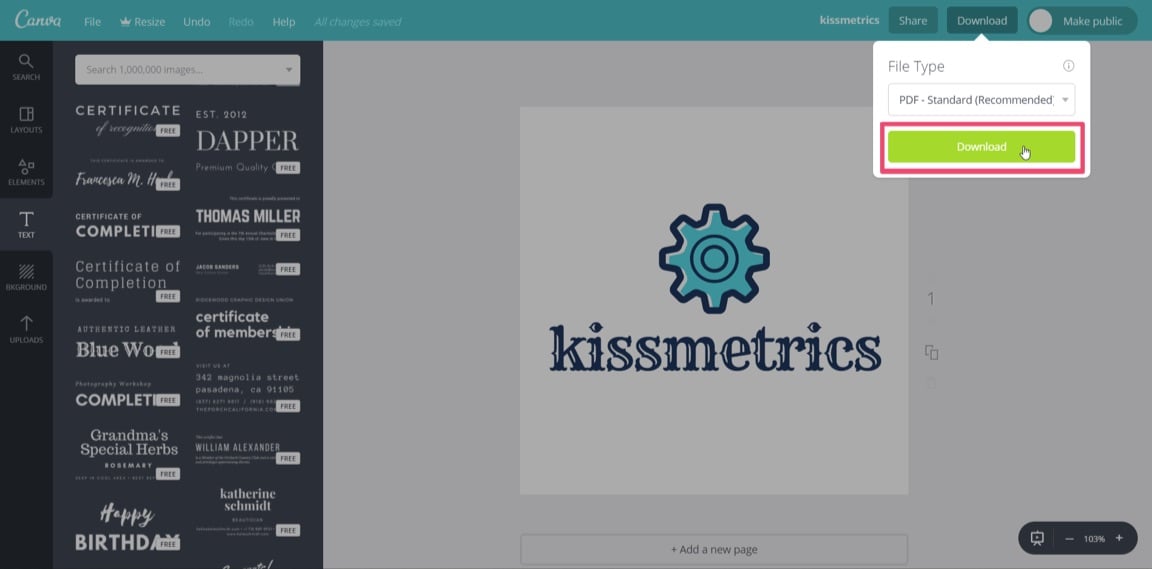Open the PDF - Standard file type dropdown

[981, 99]
